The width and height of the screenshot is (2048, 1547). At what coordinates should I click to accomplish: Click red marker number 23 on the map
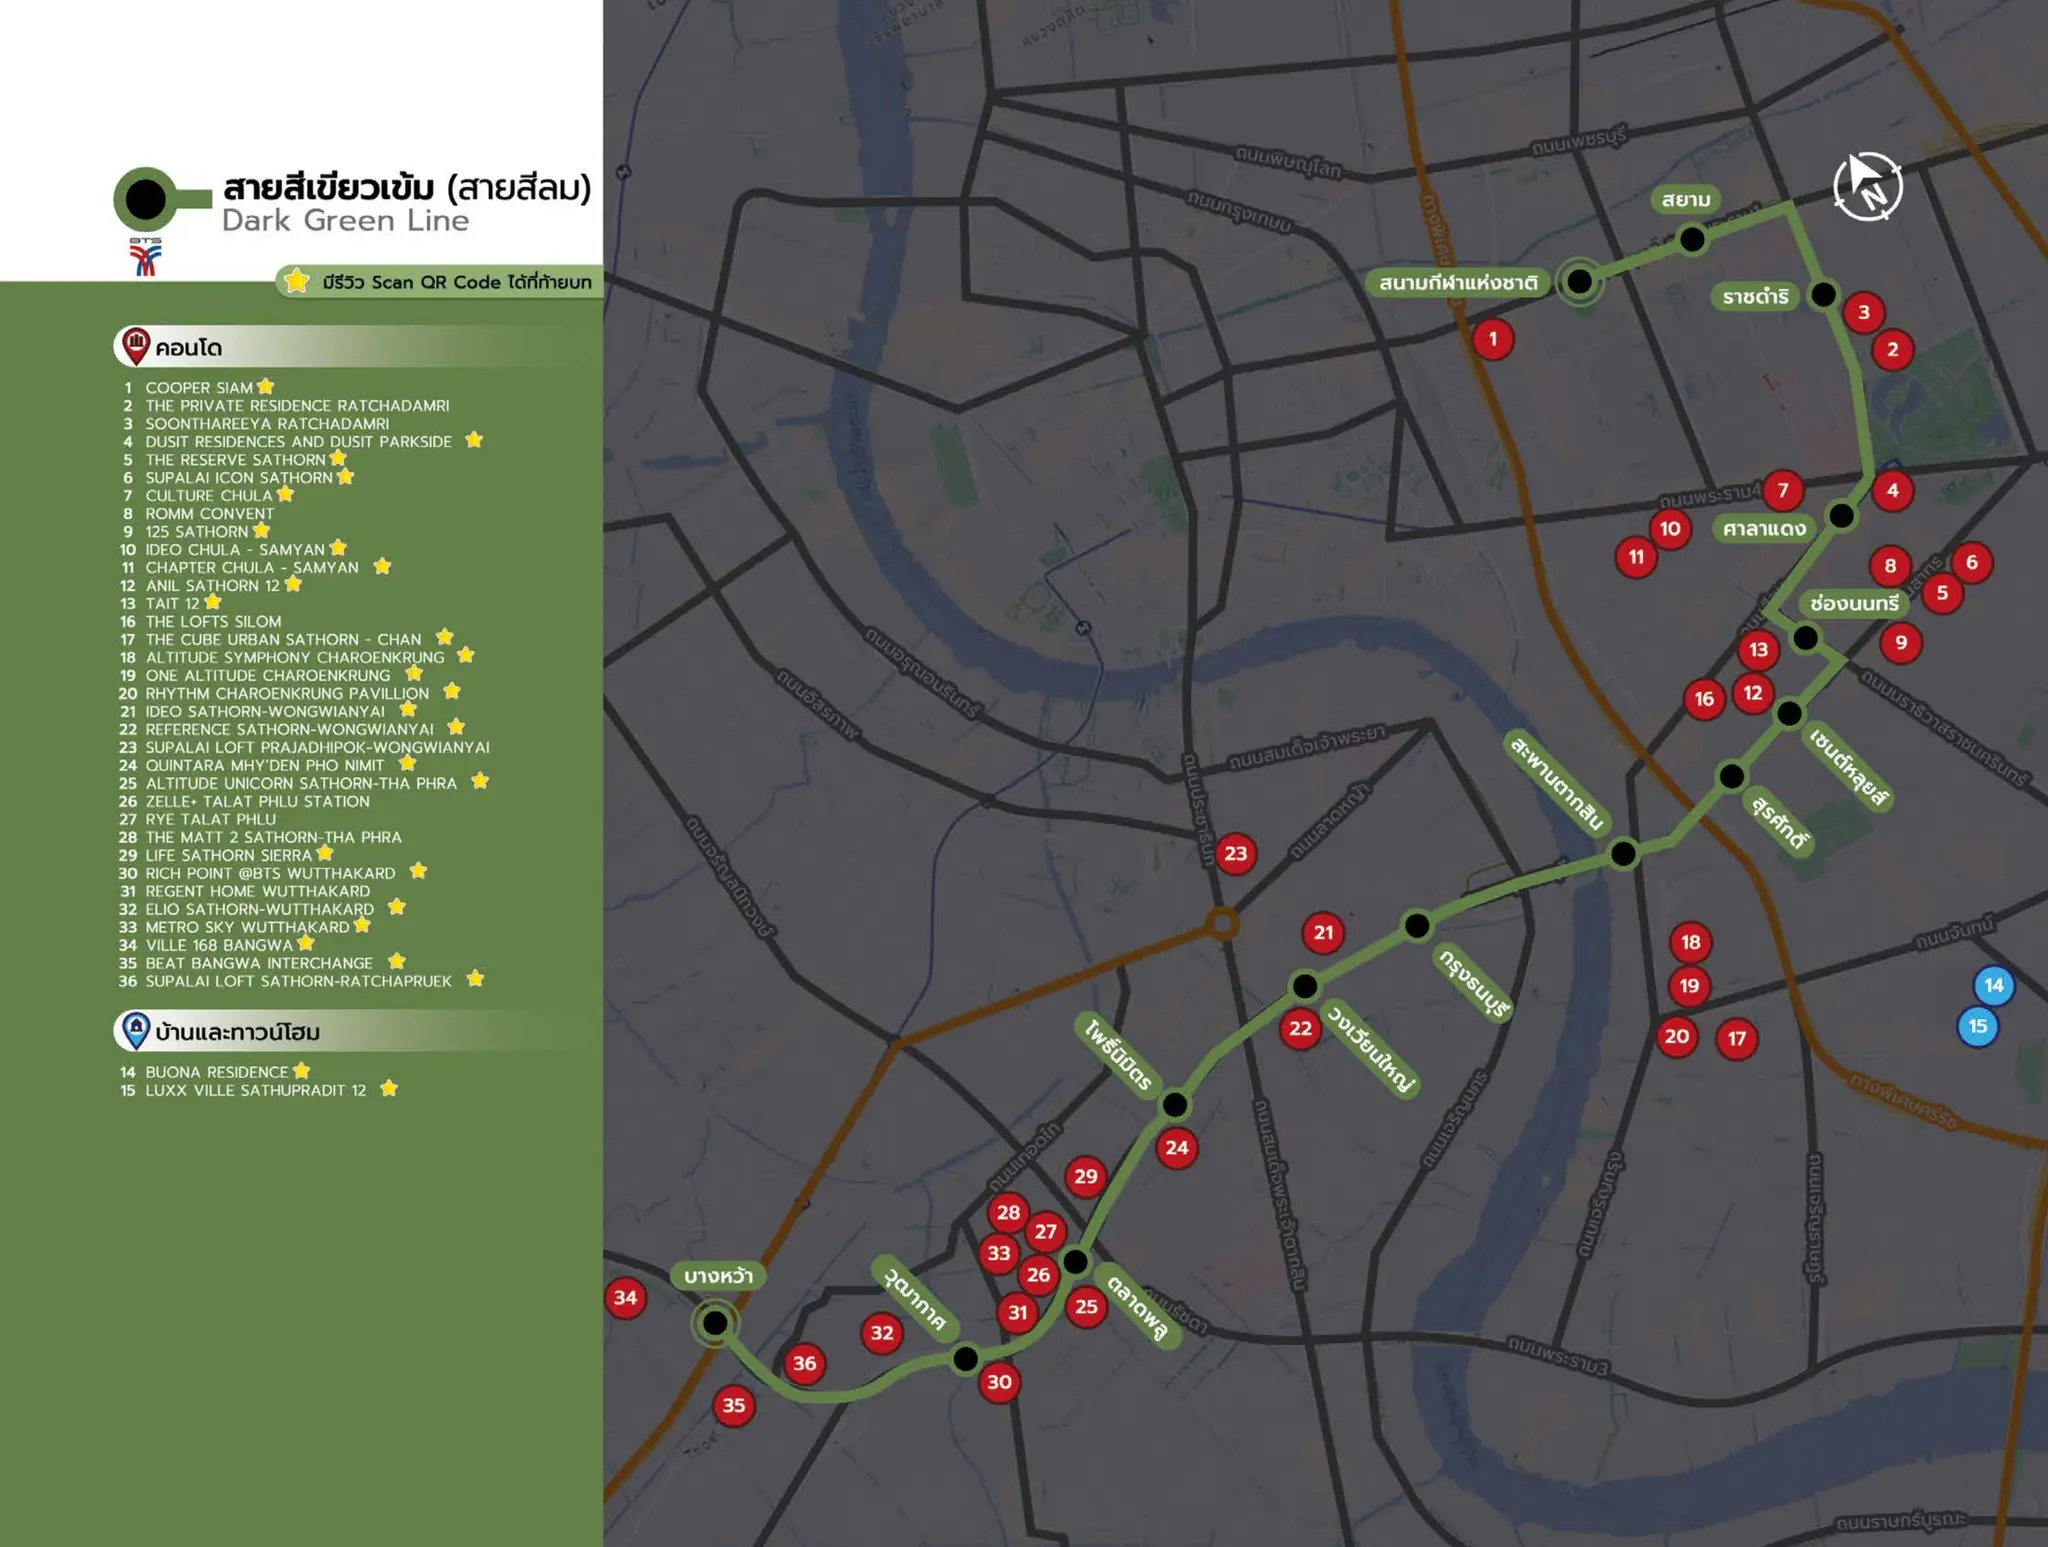(1236, 853)
